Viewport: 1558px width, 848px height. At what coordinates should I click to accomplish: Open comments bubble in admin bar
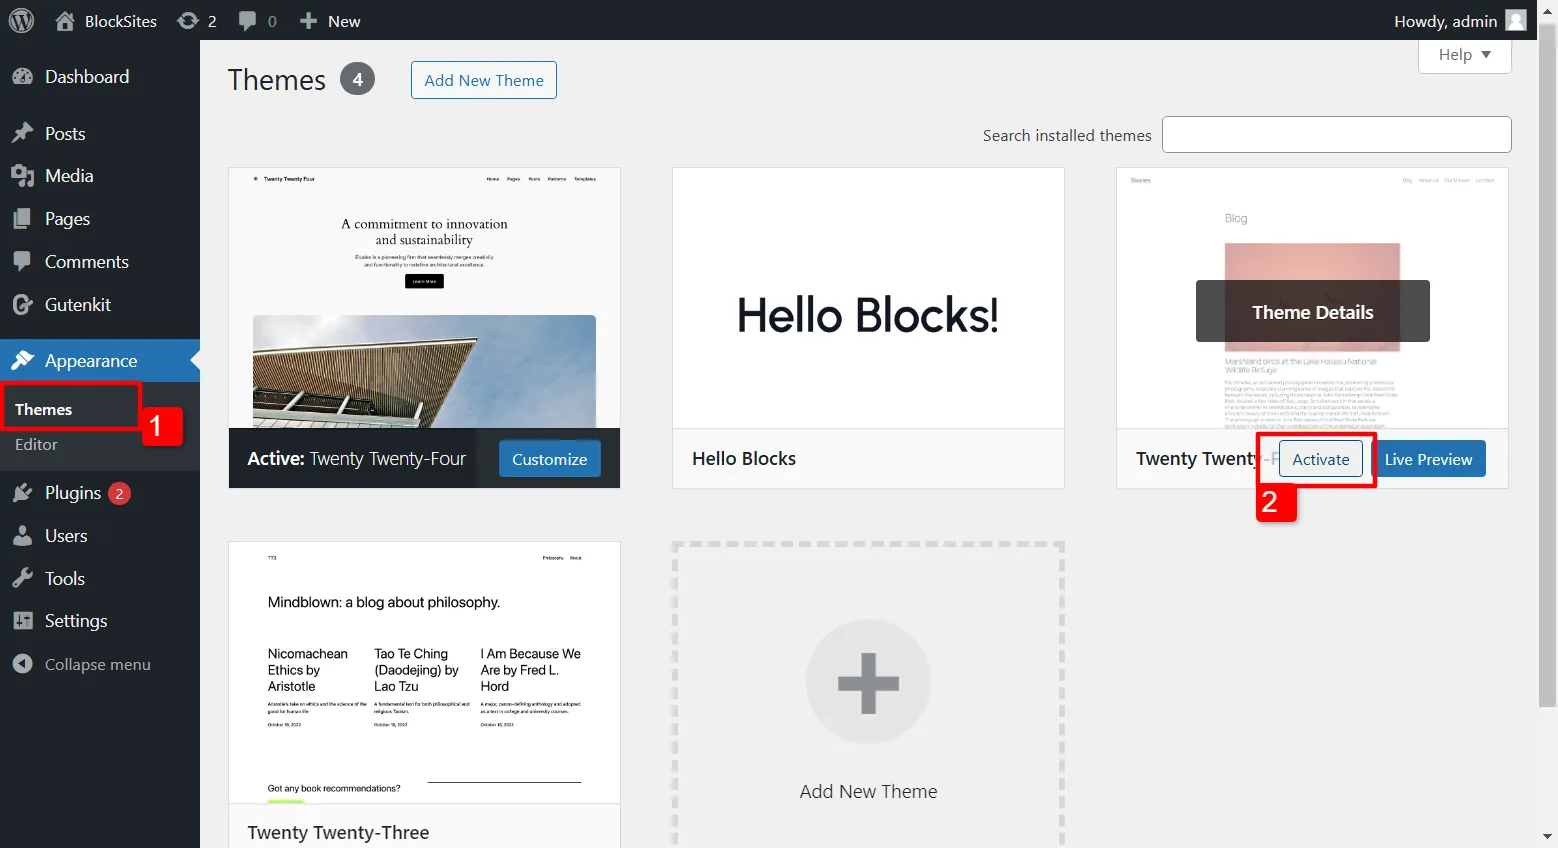pyautogui.click(x=247, y=21)
